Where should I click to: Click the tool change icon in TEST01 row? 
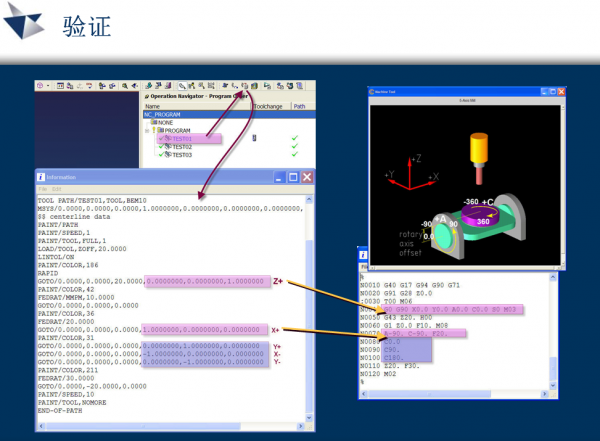pyautogui.click(x=256, y=138)
